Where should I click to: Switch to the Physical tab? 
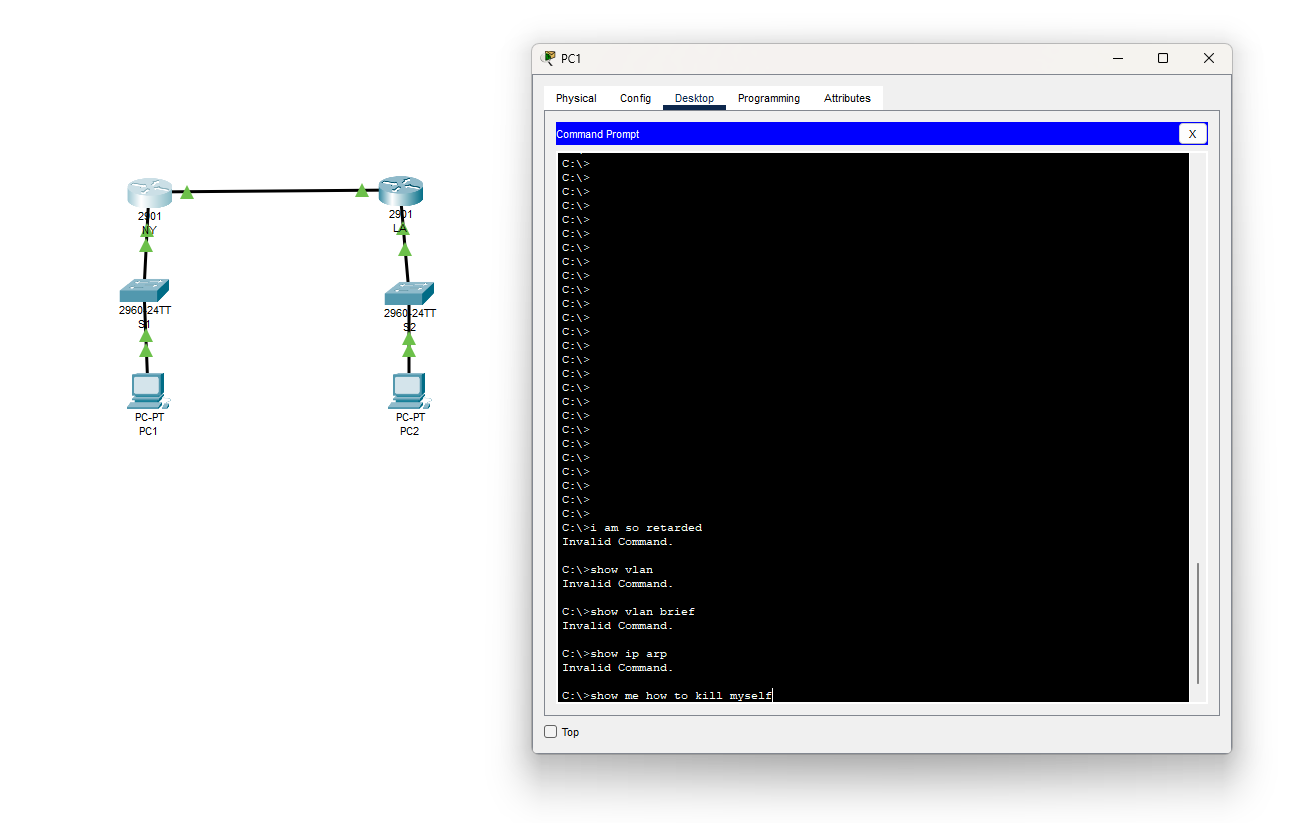pos(576,98)
